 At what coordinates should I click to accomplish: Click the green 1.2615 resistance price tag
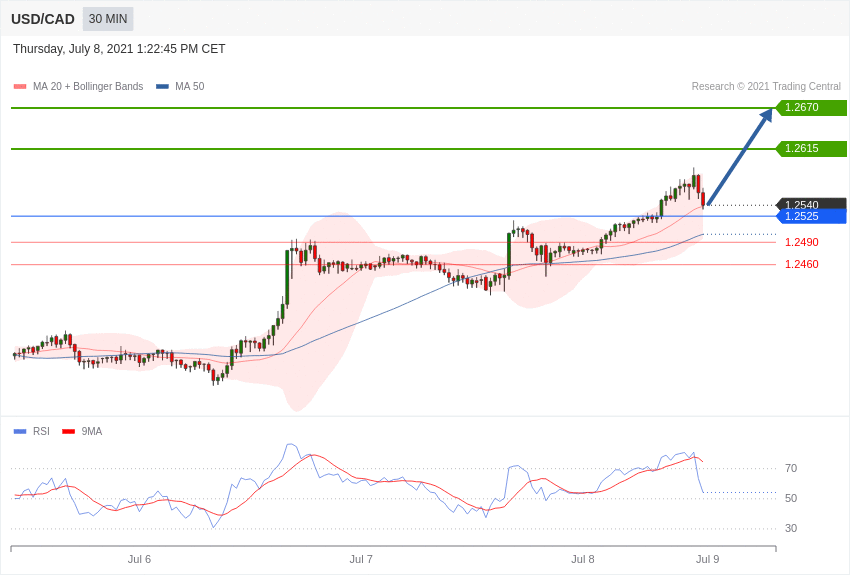pyautogui.click(x=811, y=149)
